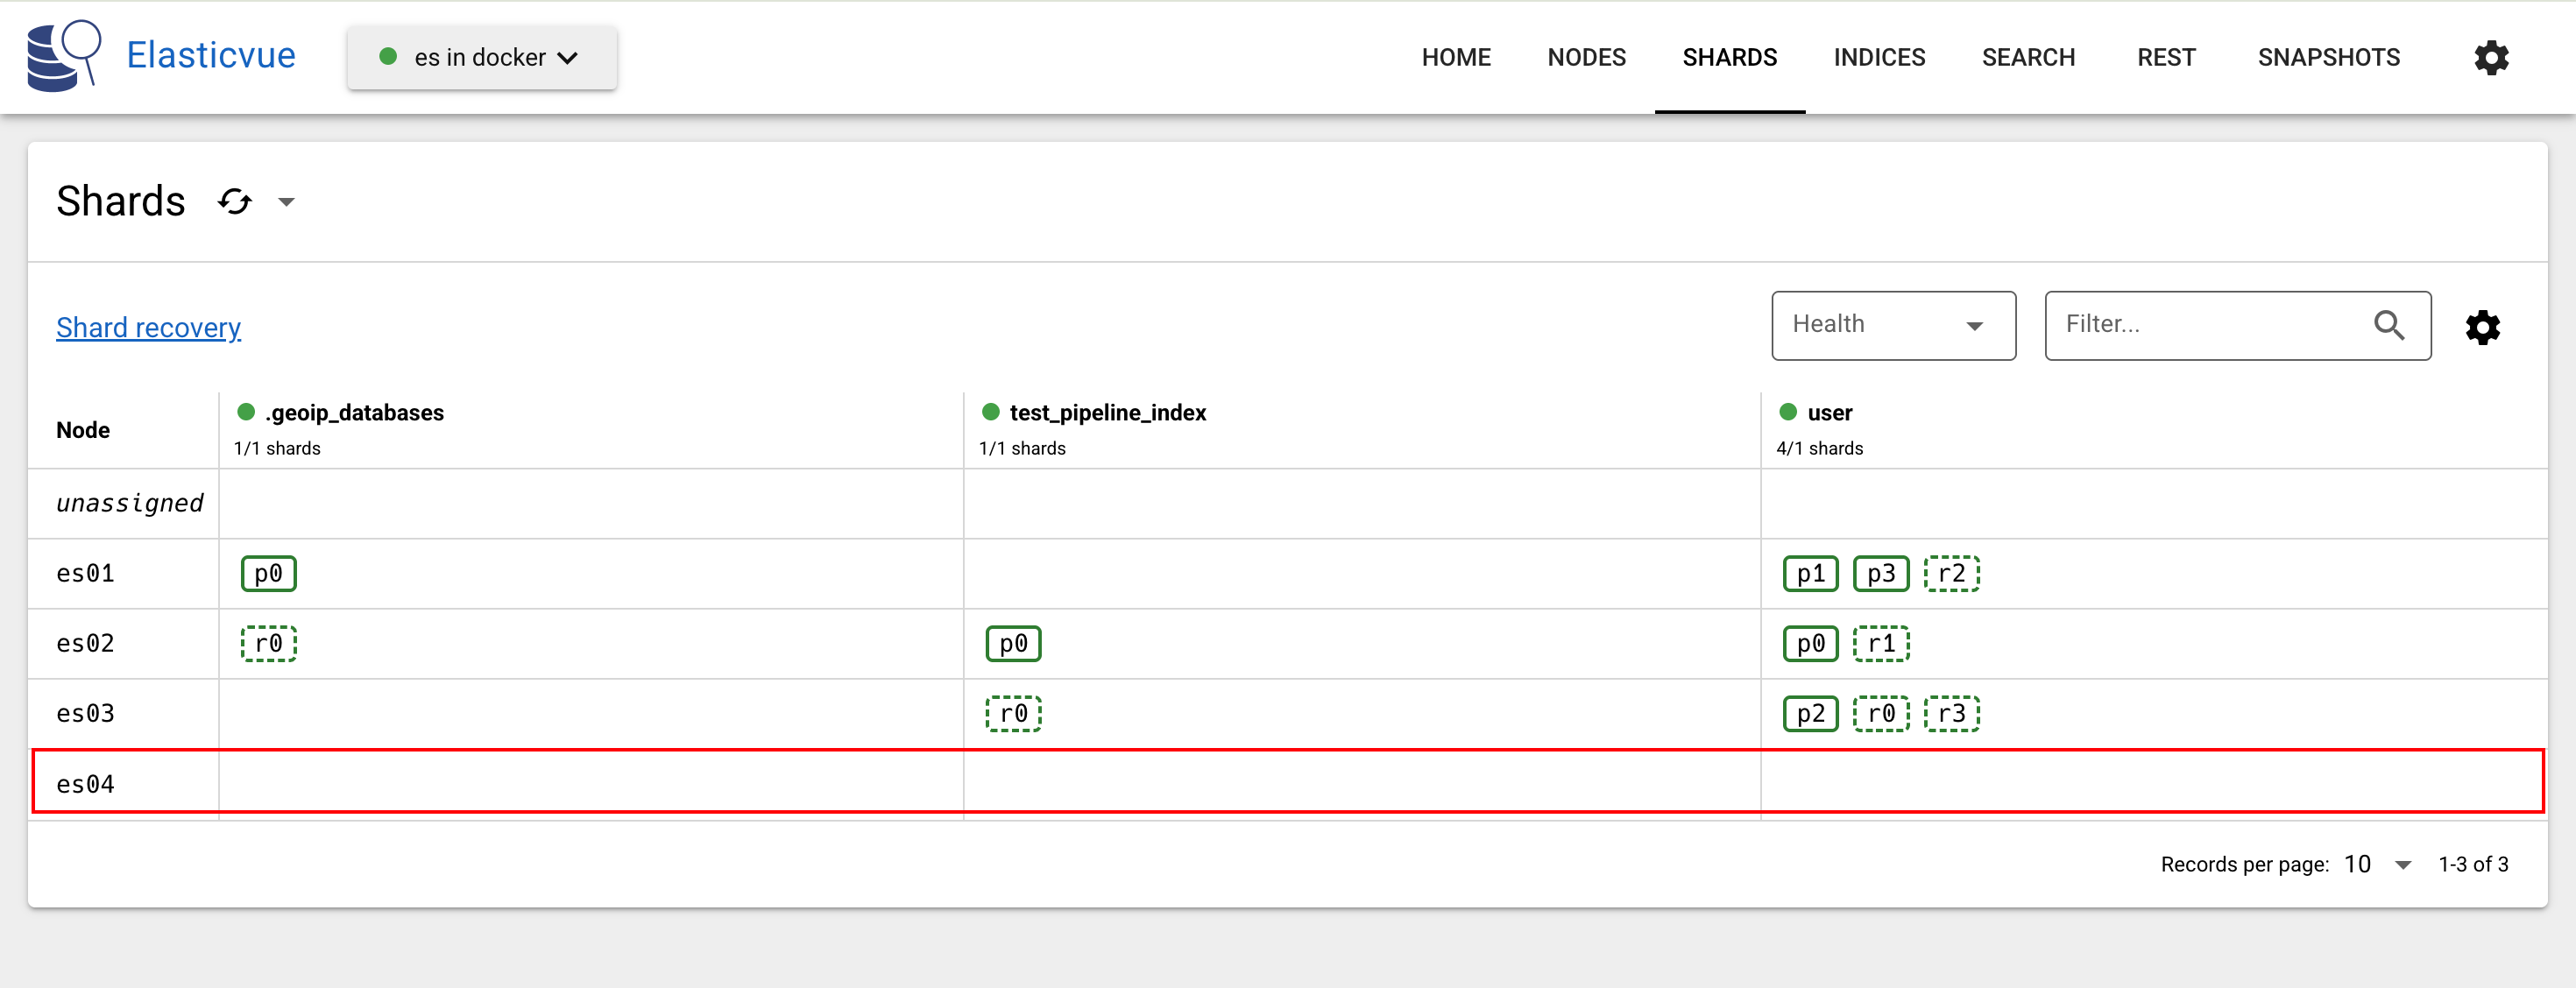
Task: Select user r3 shard on es03
Action: [1952, 714]
